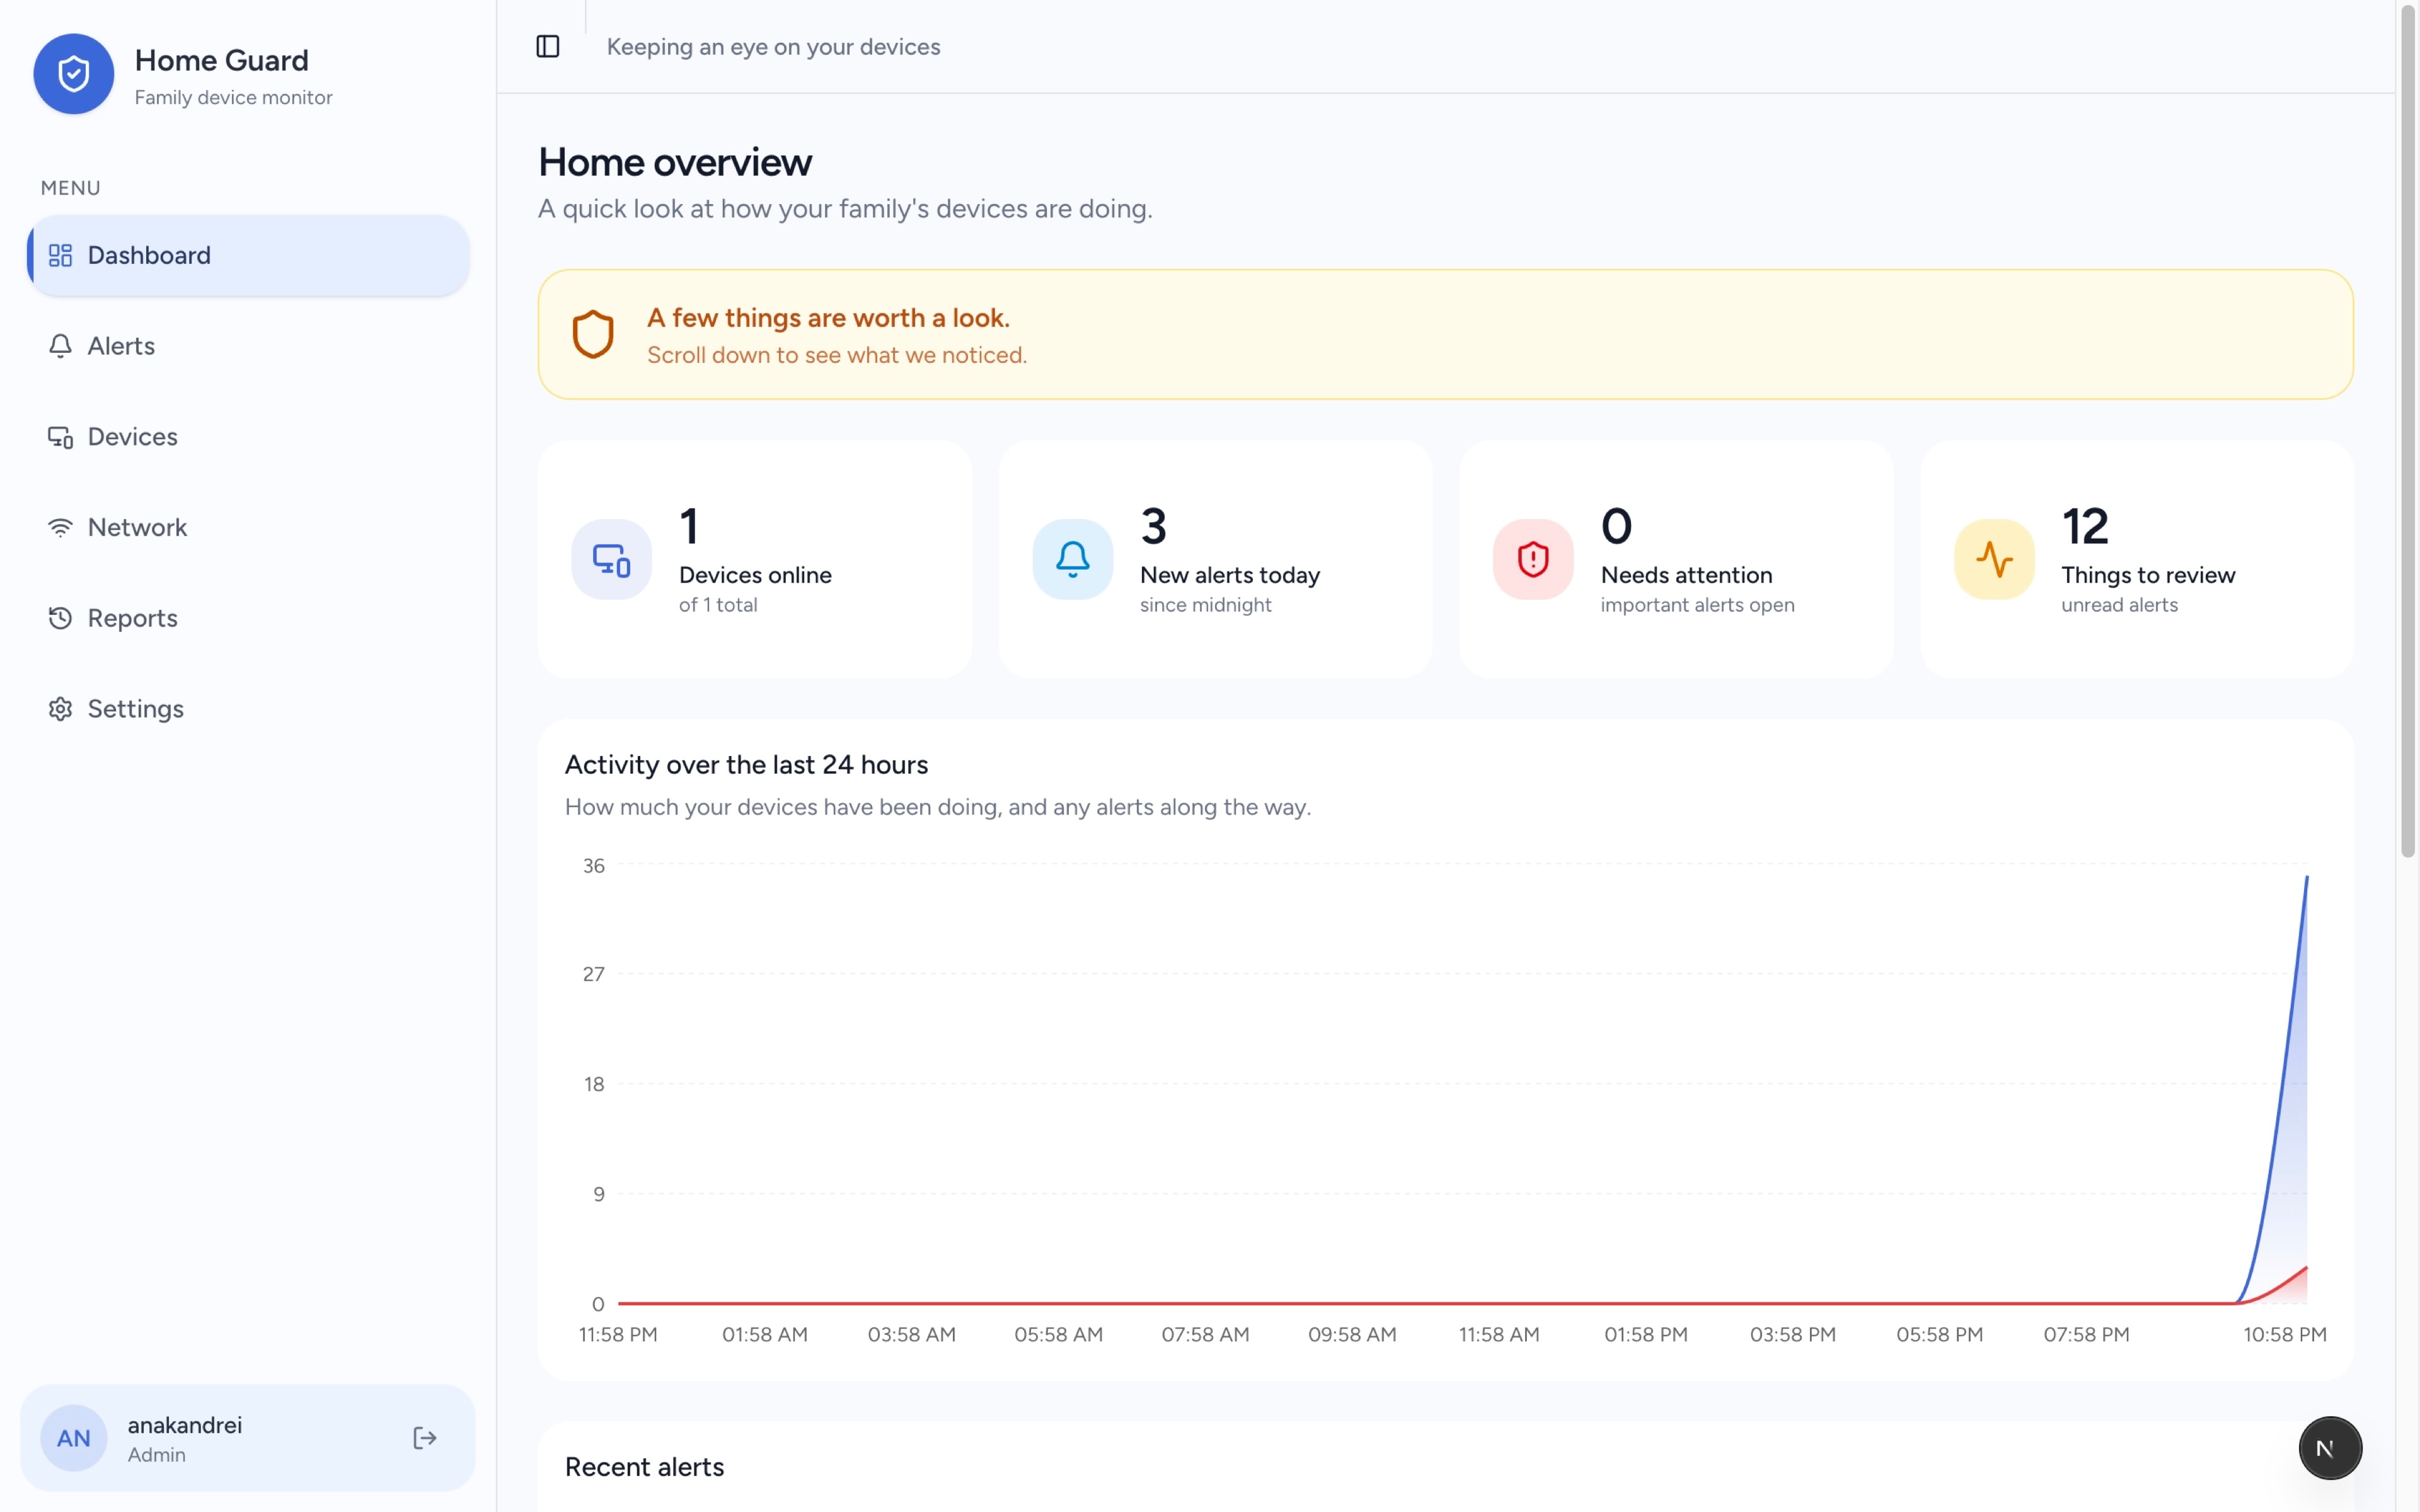Click the anakandrei username
2420x1512 pixels.
[x=184, y=1425]
